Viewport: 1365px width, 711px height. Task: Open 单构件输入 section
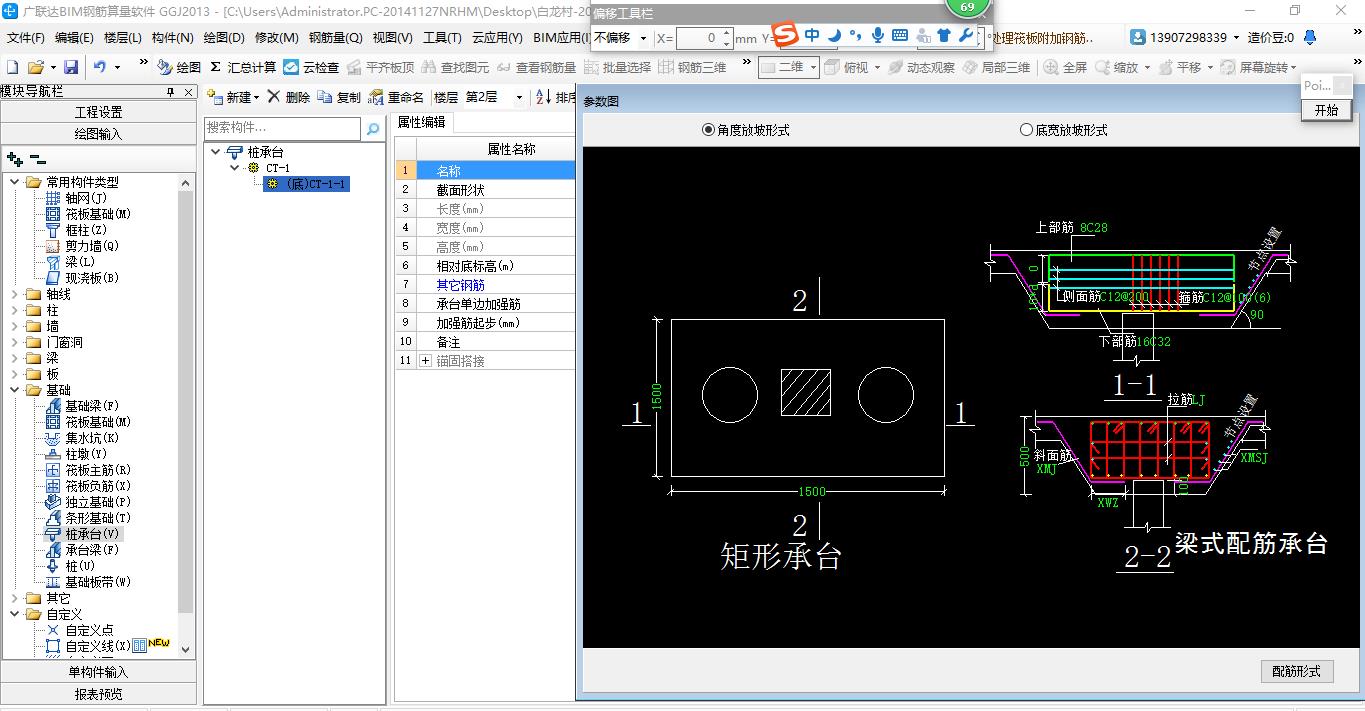[99, 672]
